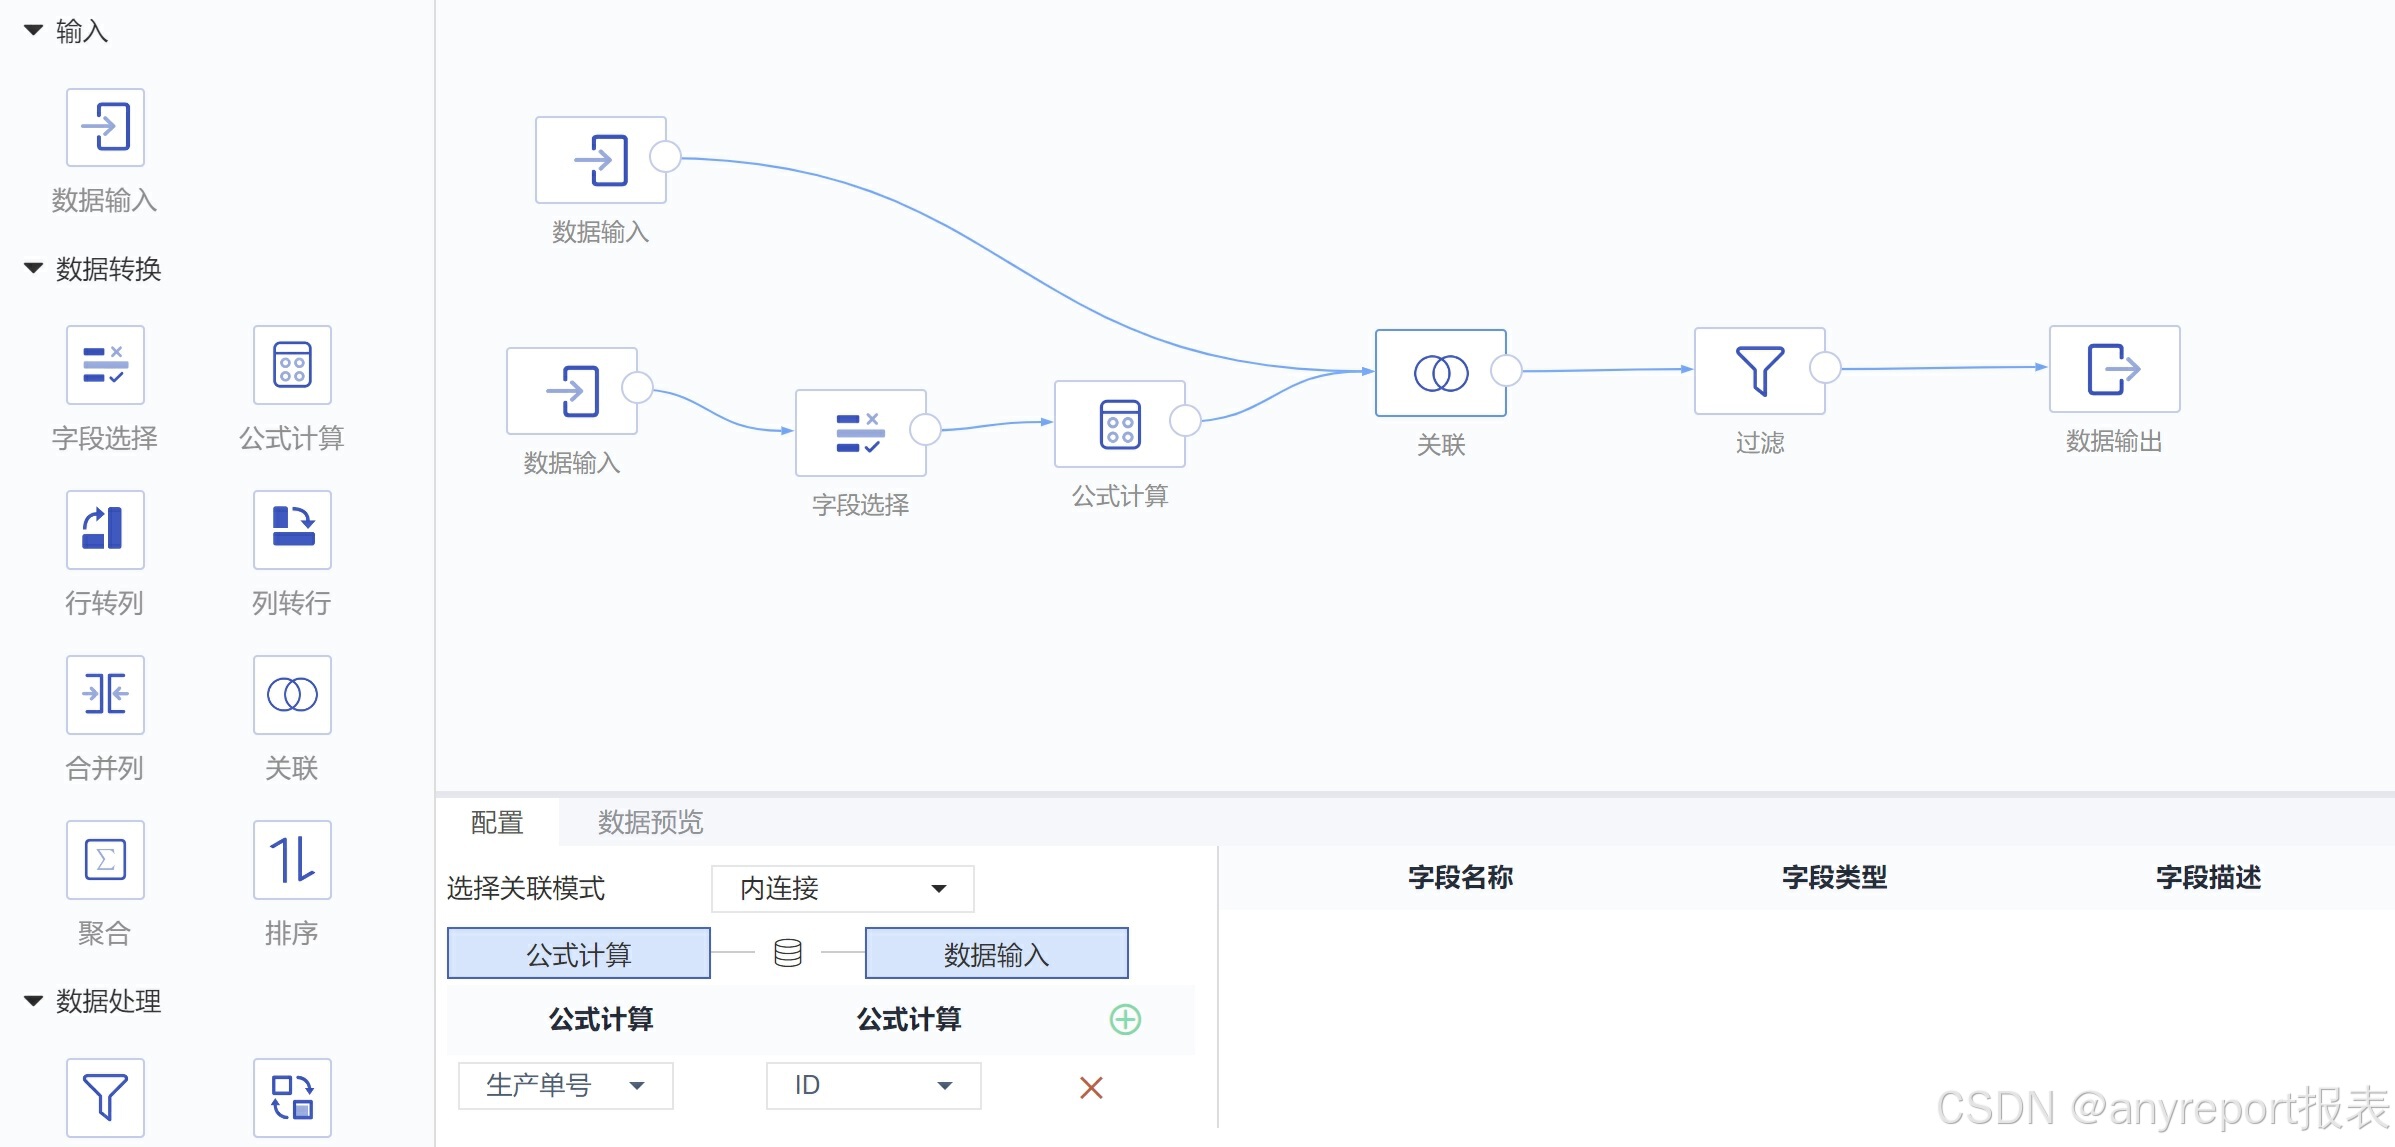Open the ID field dropdown
The image size is (2395, 1147).
click(x=873, y=1085)
